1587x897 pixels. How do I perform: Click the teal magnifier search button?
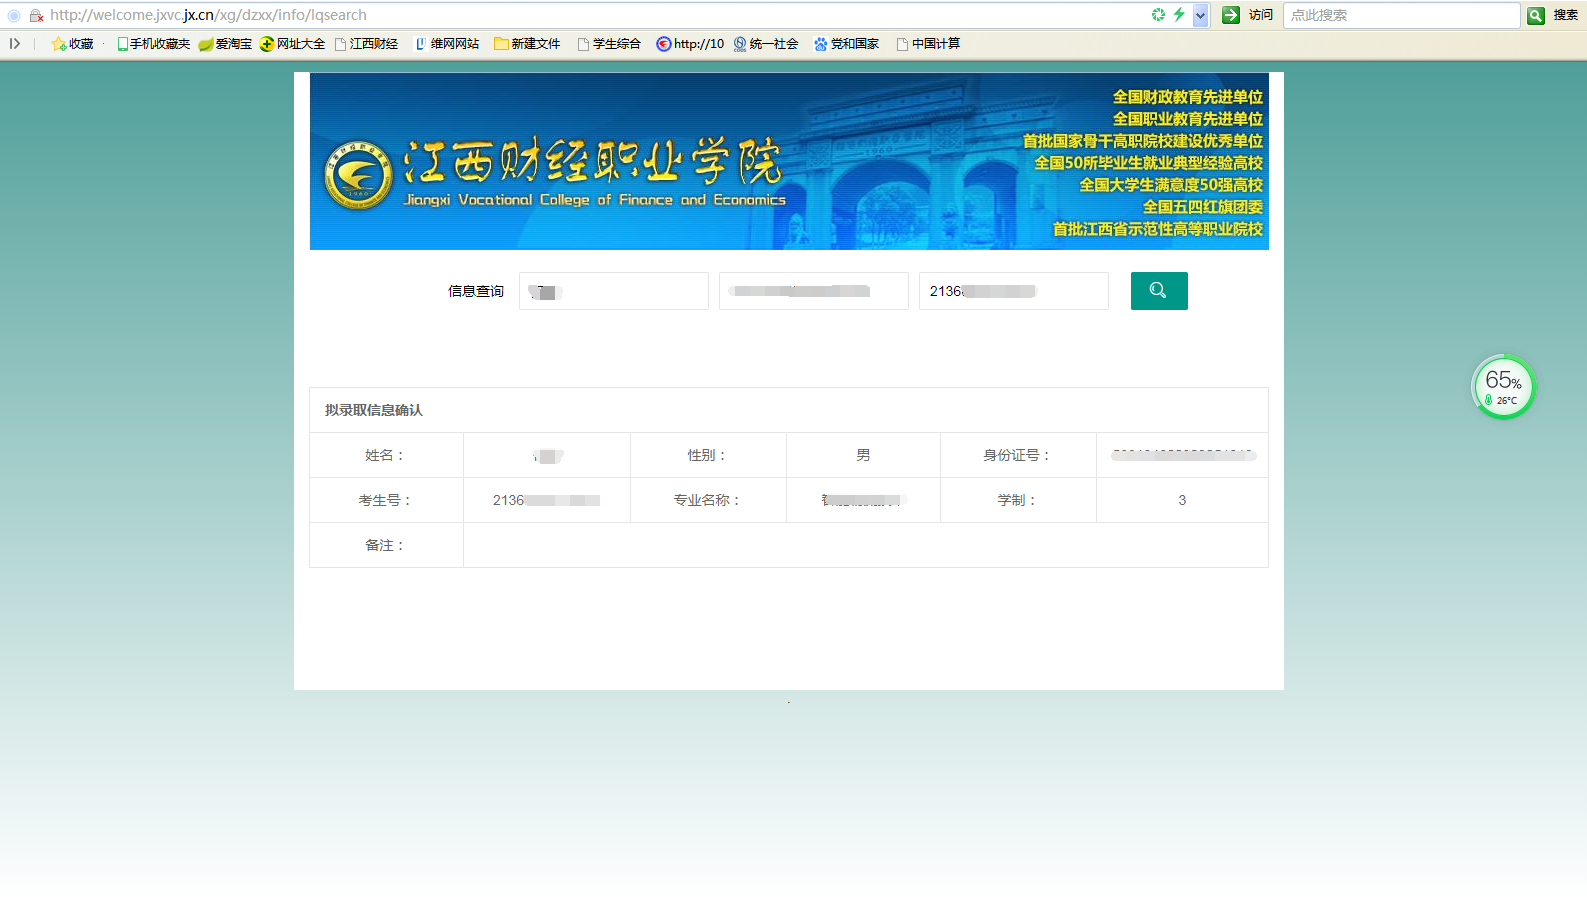click(x=1158, y=291)
